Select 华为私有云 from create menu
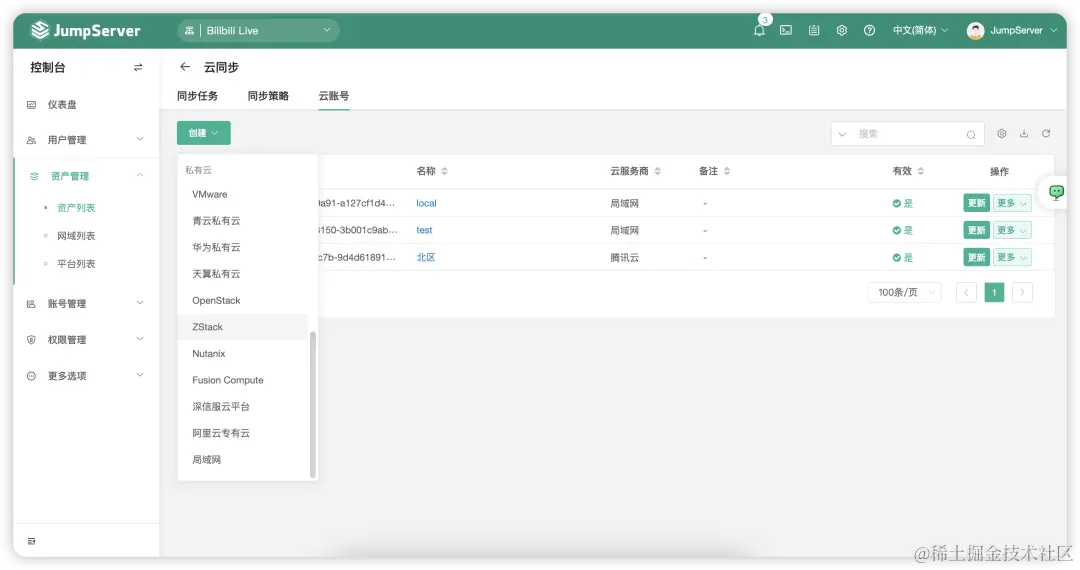Image resolution: width=1080 pixels, height=570 pixels. tap(243, 247)
